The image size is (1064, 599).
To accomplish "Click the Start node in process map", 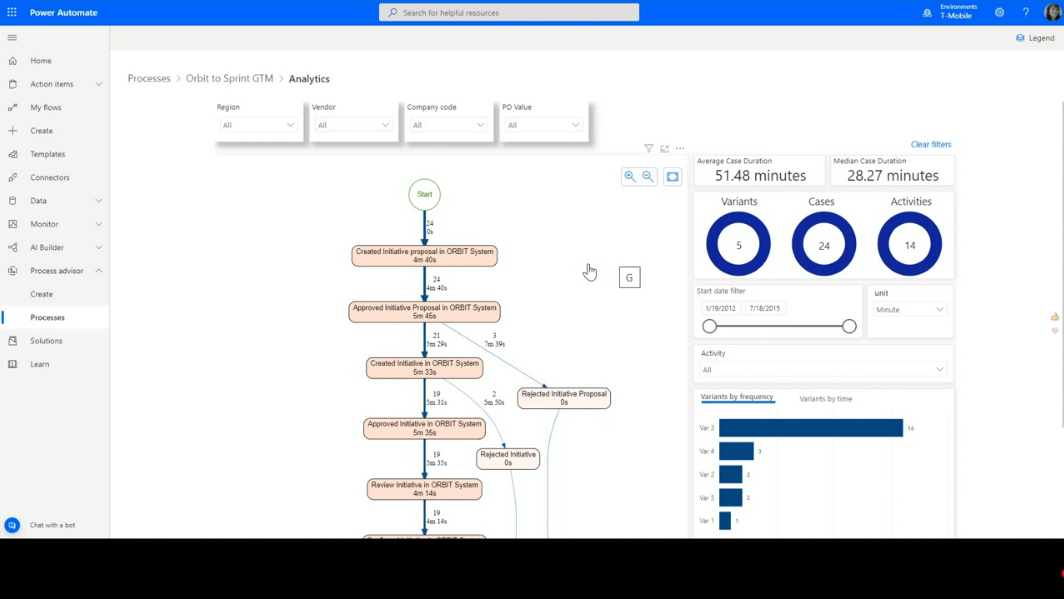I will click(x=425, y=195).
